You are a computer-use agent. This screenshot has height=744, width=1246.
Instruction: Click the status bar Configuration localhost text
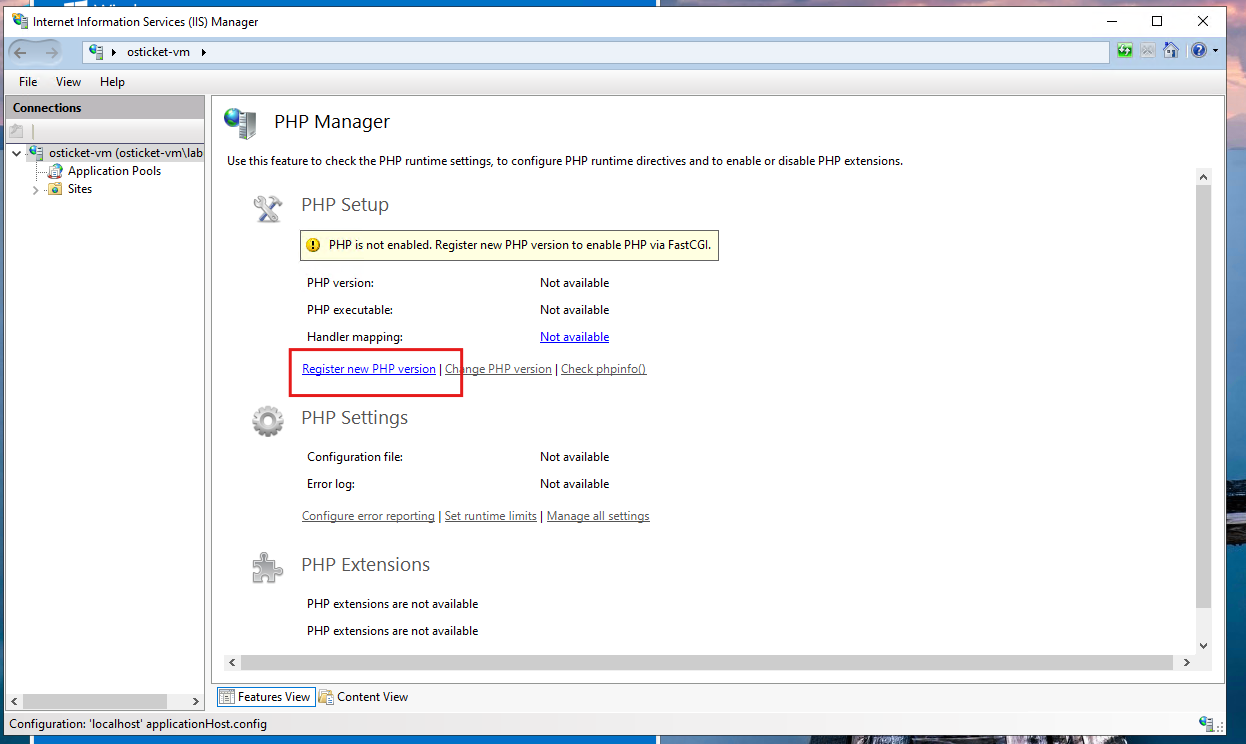[x=138, y=723]
